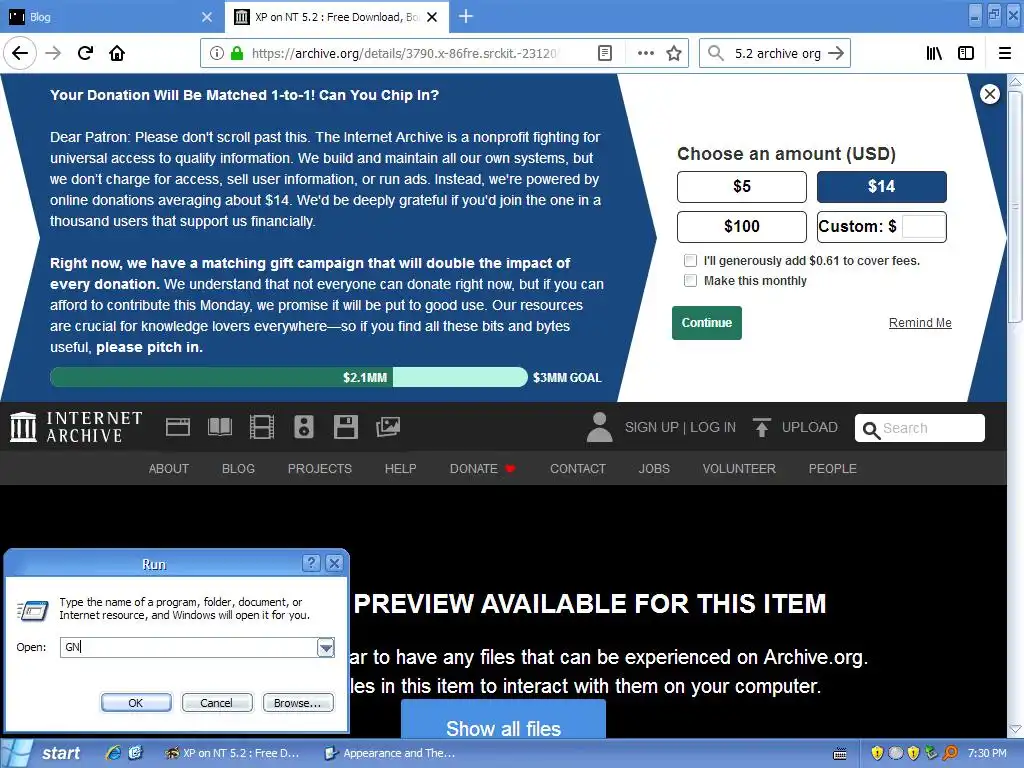This screenshot has width=1024, height=768.
Task: Open JOBS in archive nav
Action: (654, 469)
